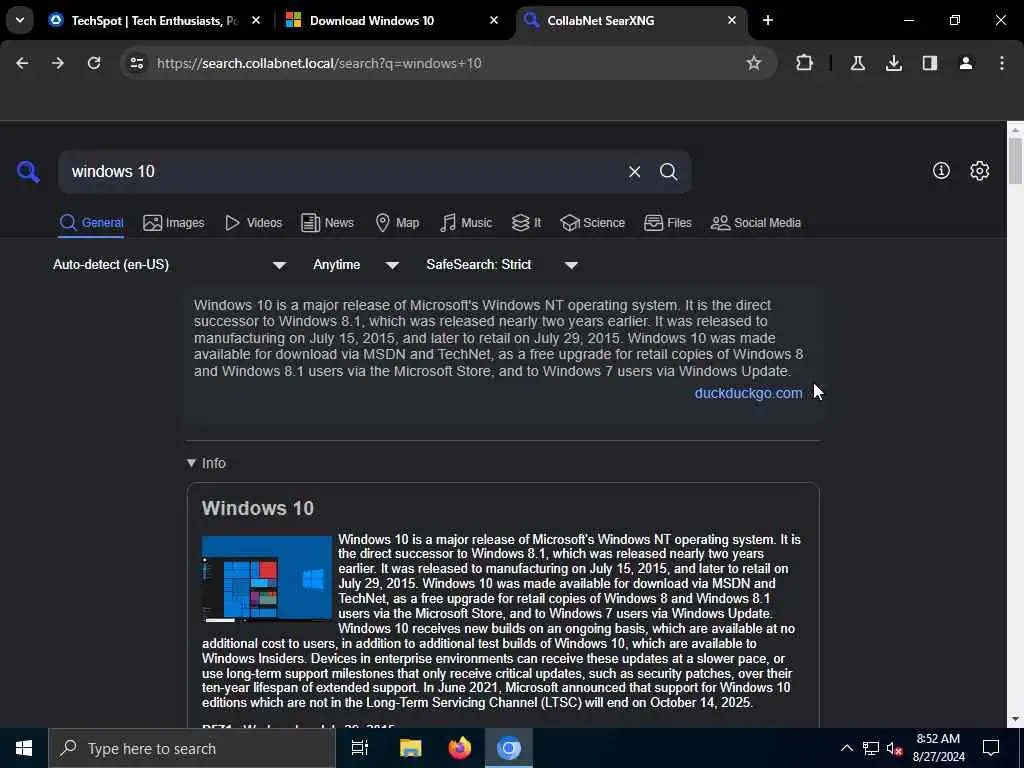Image resolution: width=1024 pixels, height=768 pixels.
Task: Clear the search query with X icon
Action: pyautogui.click(x=634, y=172)
